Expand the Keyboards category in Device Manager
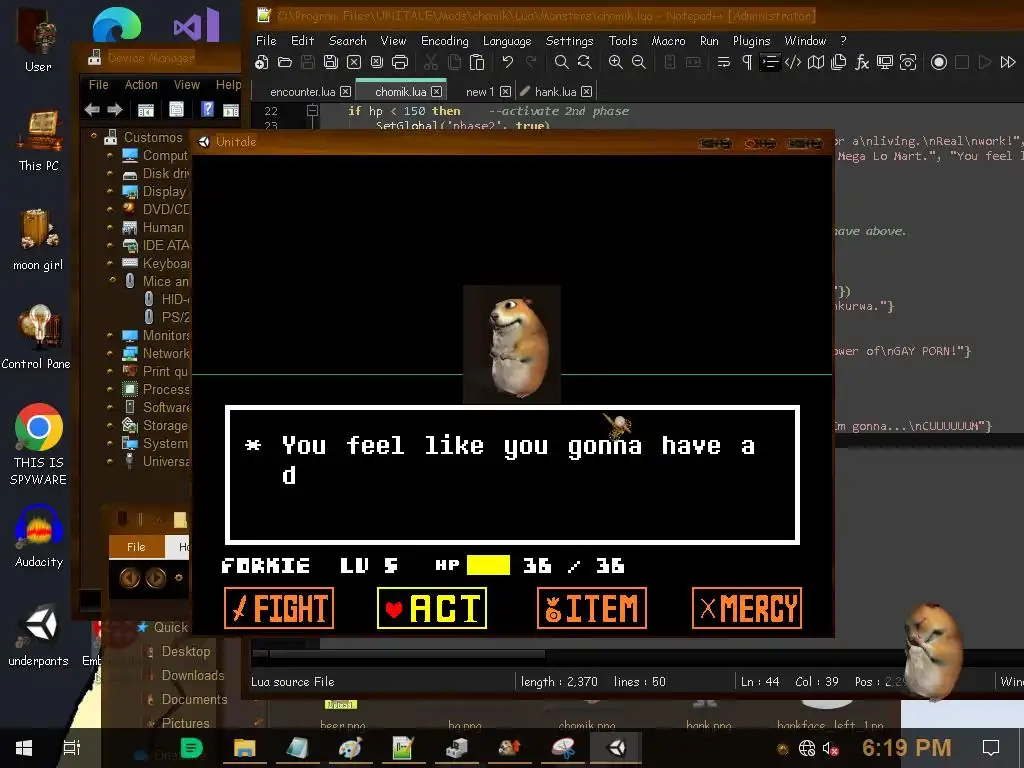1024x768 pixels. 110,263
